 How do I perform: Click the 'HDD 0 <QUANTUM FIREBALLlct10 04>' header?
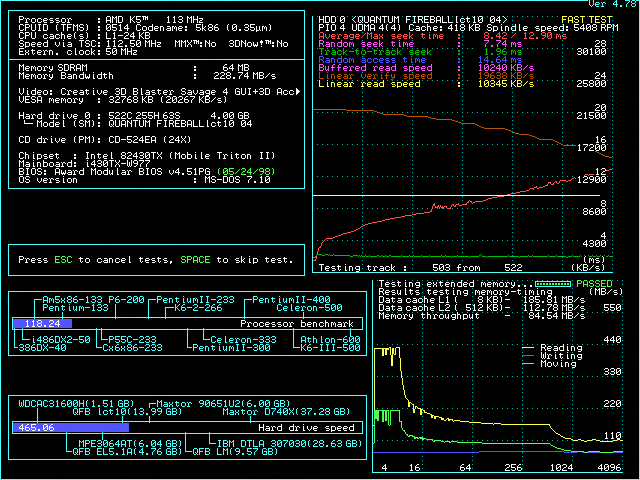(413, 20)
